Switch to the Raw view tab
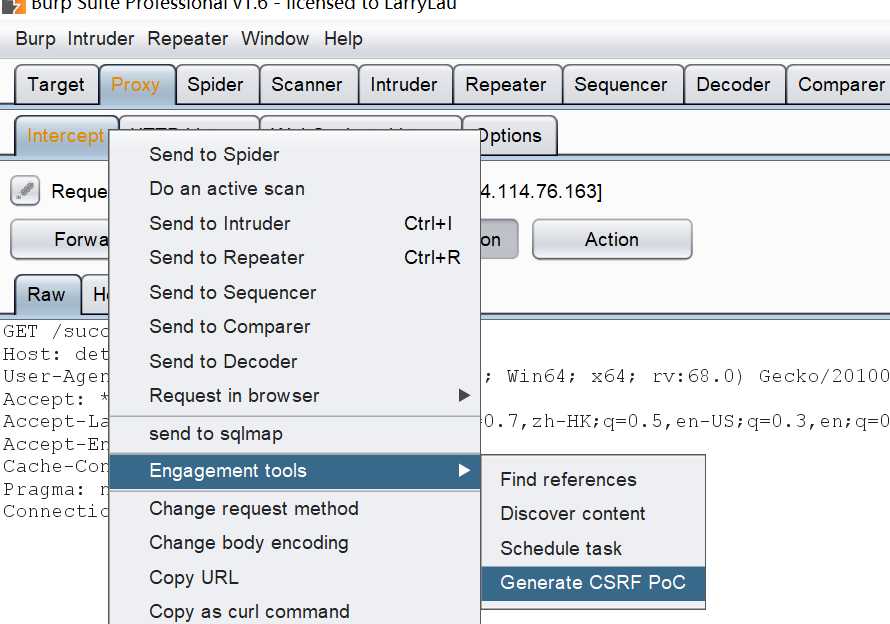Viewport: 890px width, 624px height. click(x=47, y=294)
